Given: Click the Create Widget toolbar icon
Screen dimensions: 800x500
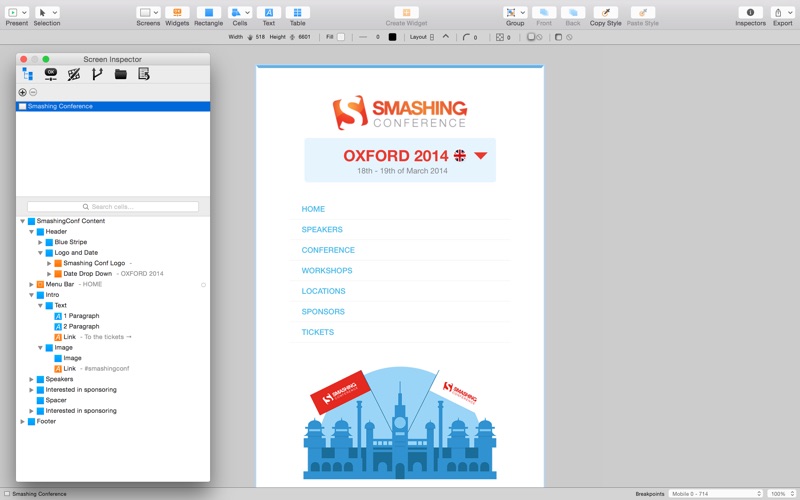Looking at the screenshot, I should pyautogui.click(x=406, y=12).
